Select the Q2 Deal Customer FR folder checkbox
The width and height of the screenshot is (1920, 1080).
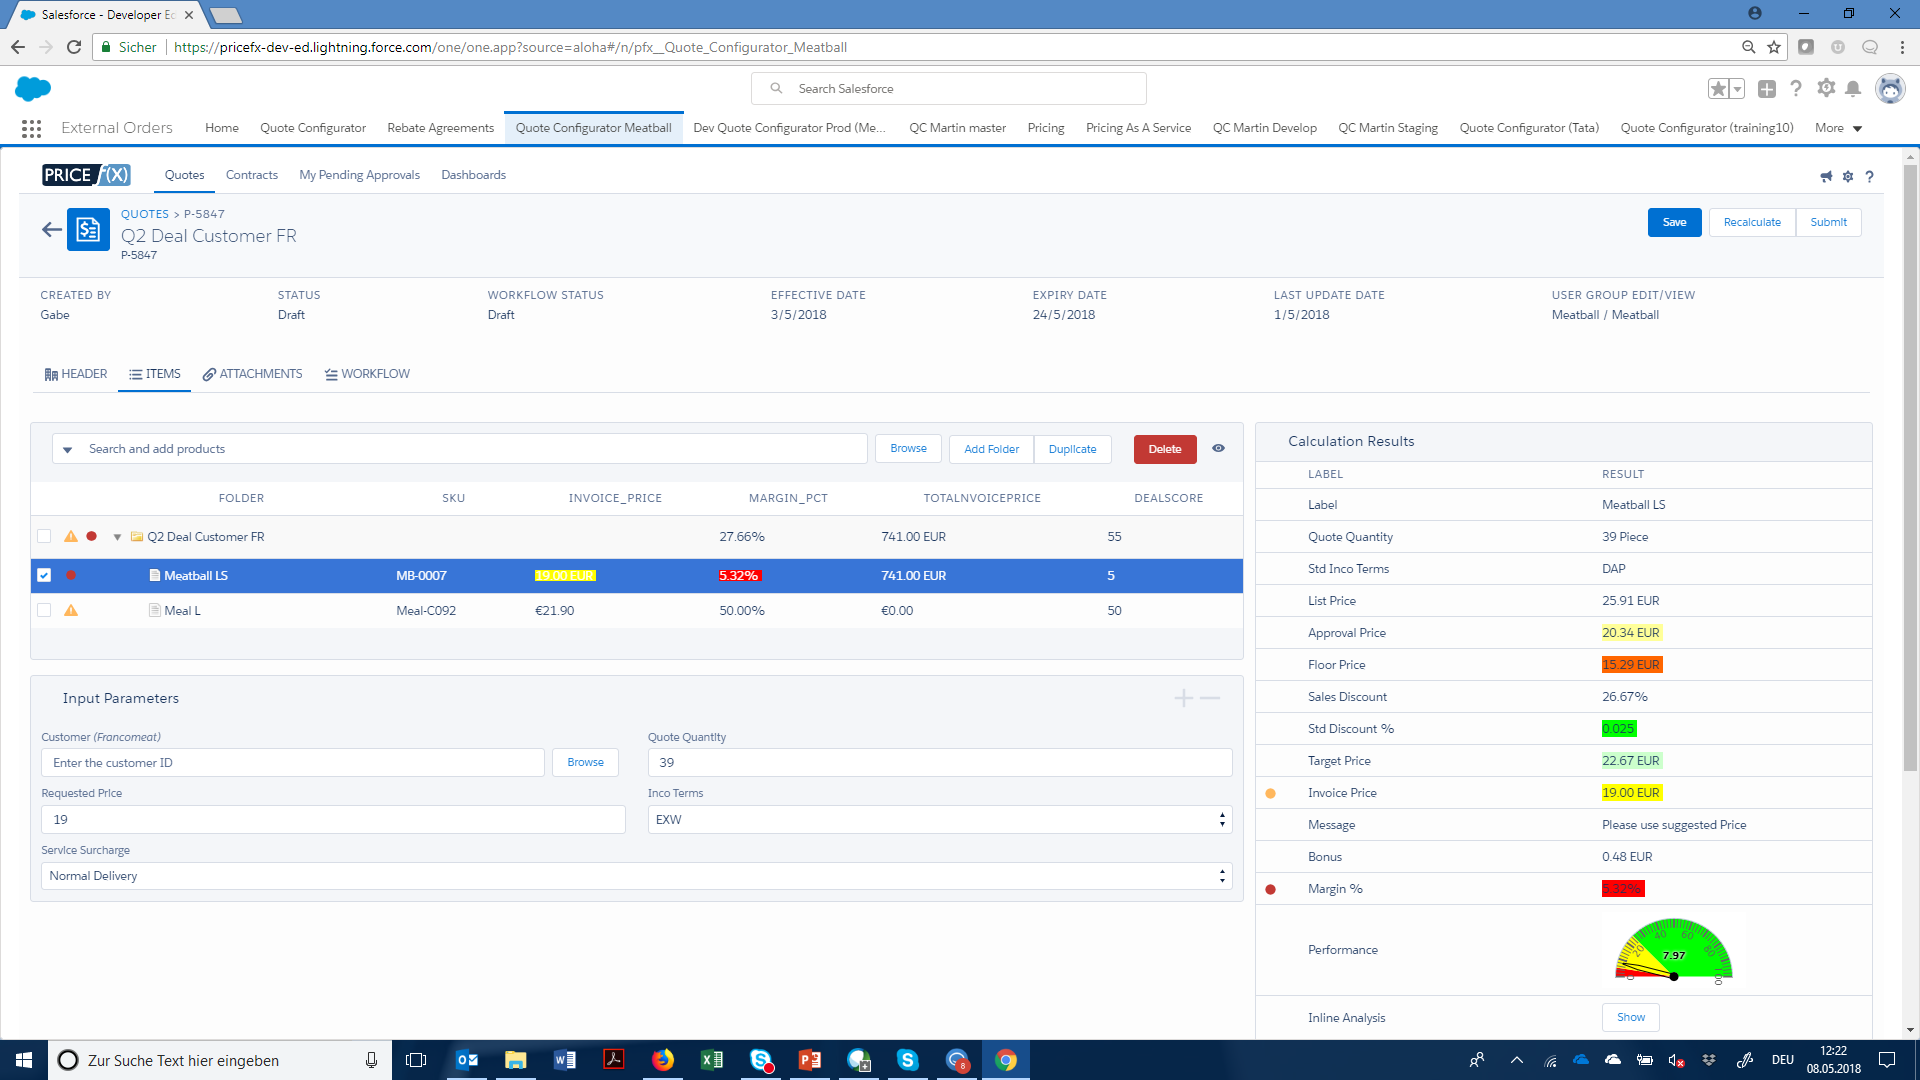44,536
